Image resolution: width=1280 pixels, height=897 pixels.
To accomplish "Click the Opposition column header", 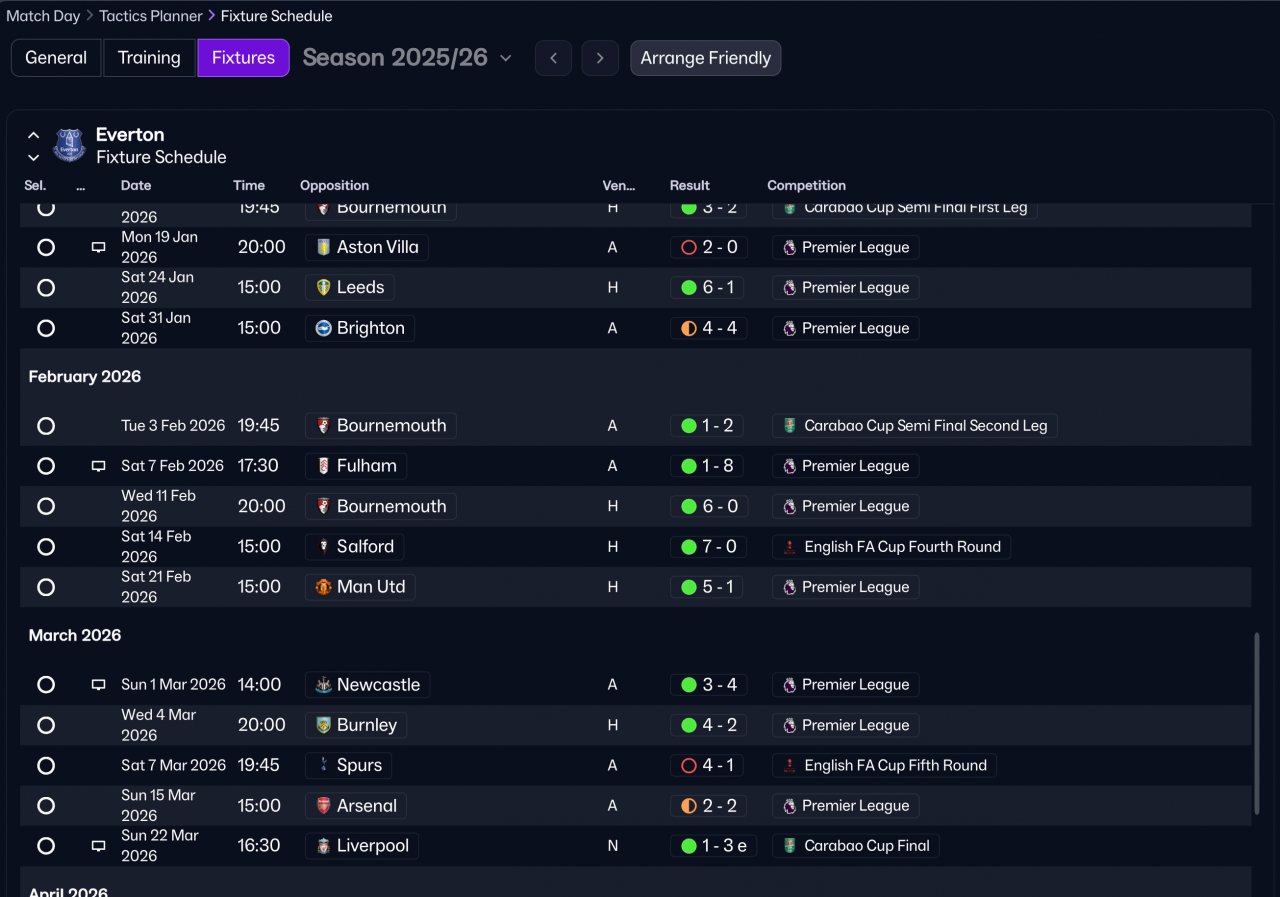I will pyautogui.click(x=334, y=185).
